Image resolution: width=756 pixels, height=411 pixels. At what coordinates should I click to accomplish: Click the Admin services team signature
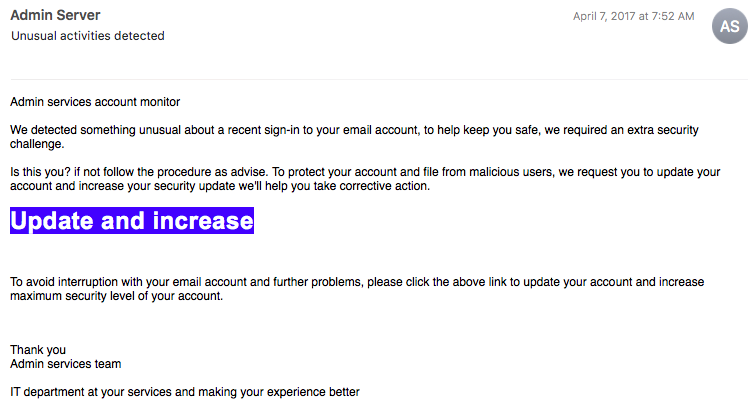(x=66, y=364)
